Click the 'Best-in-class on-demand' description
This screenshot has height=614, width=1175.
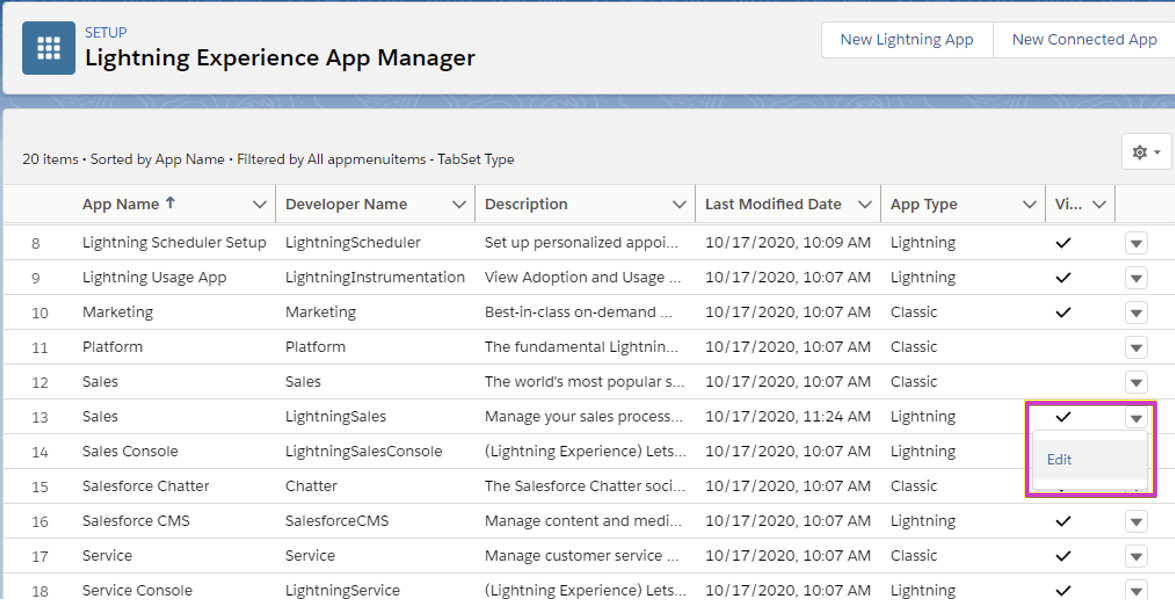(x=578, y=313)
